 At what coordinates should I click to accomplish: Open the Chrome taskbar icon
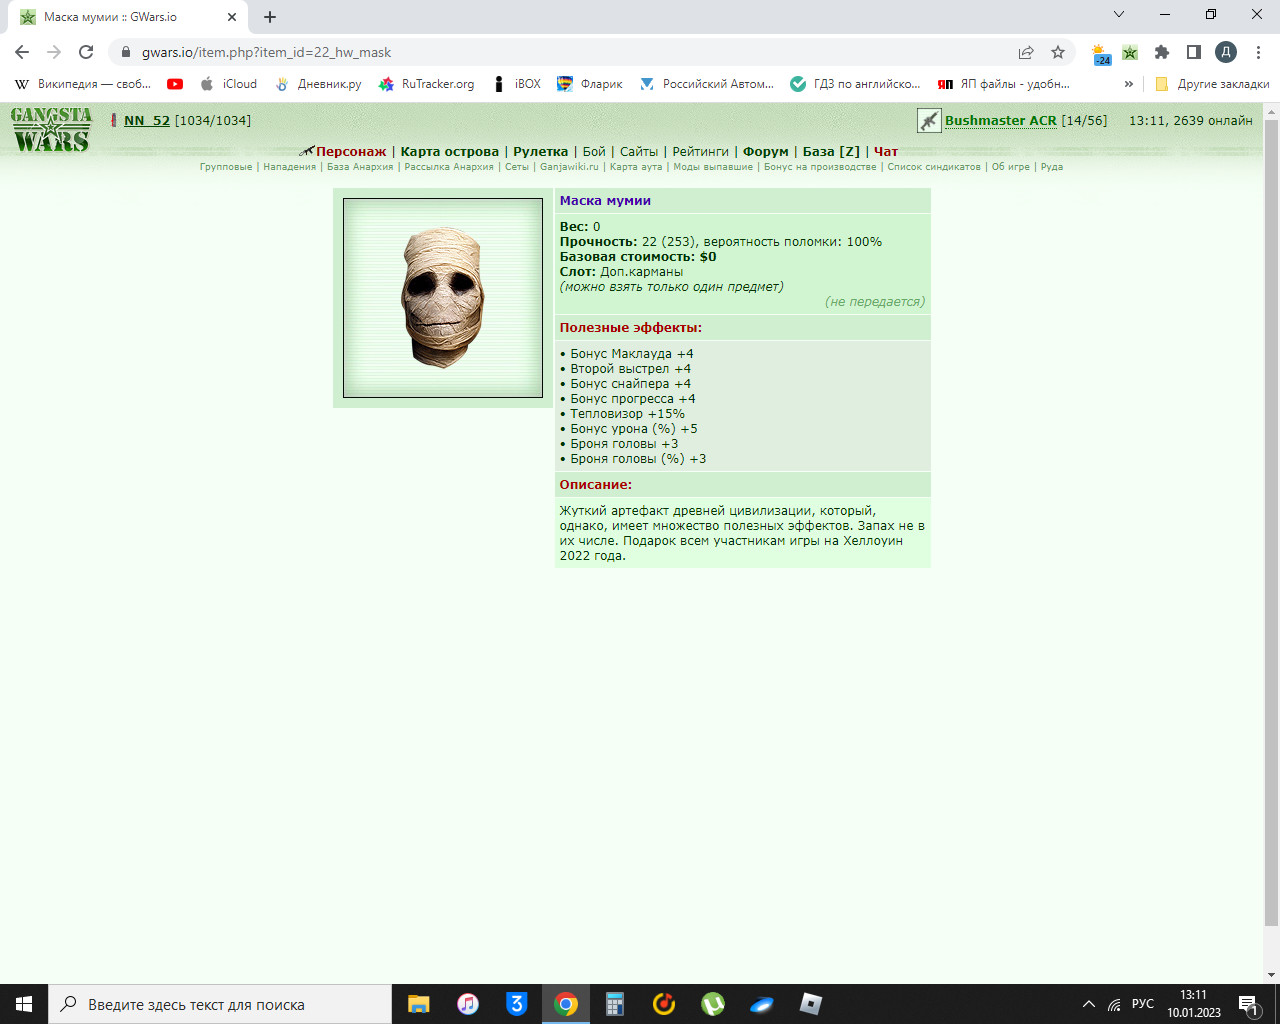[566, 1004]
